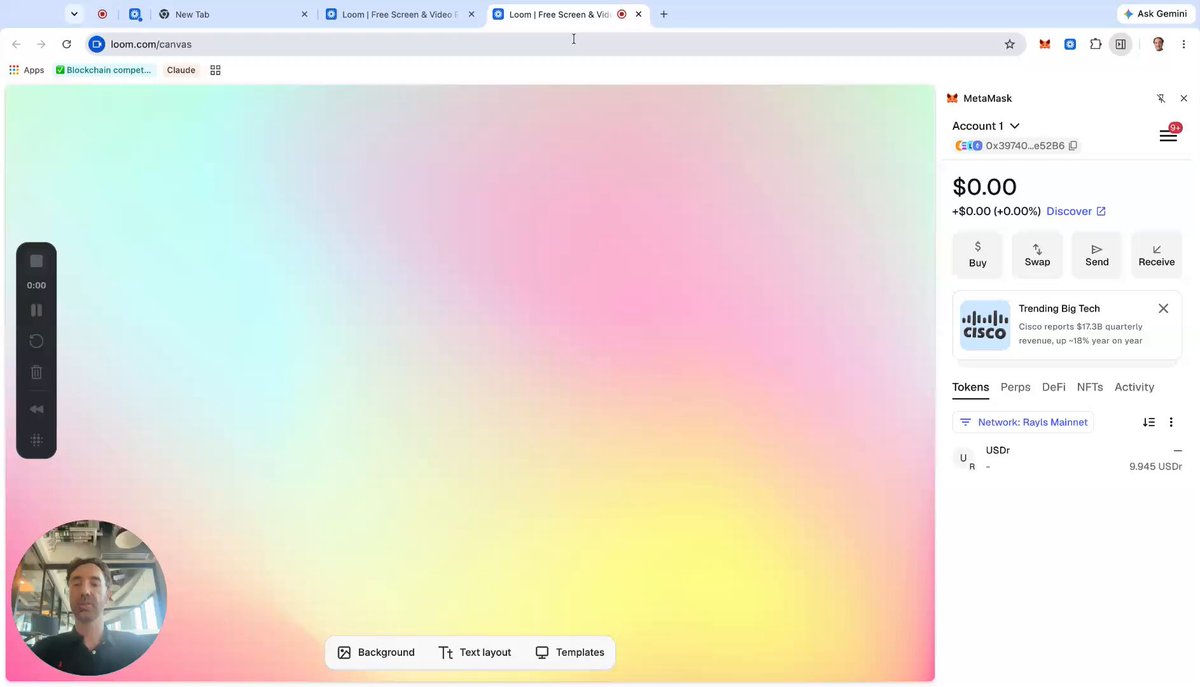Click the webcam bubble of the presenter
This screenshot has width=1200, height=687.
coord(88,598)
